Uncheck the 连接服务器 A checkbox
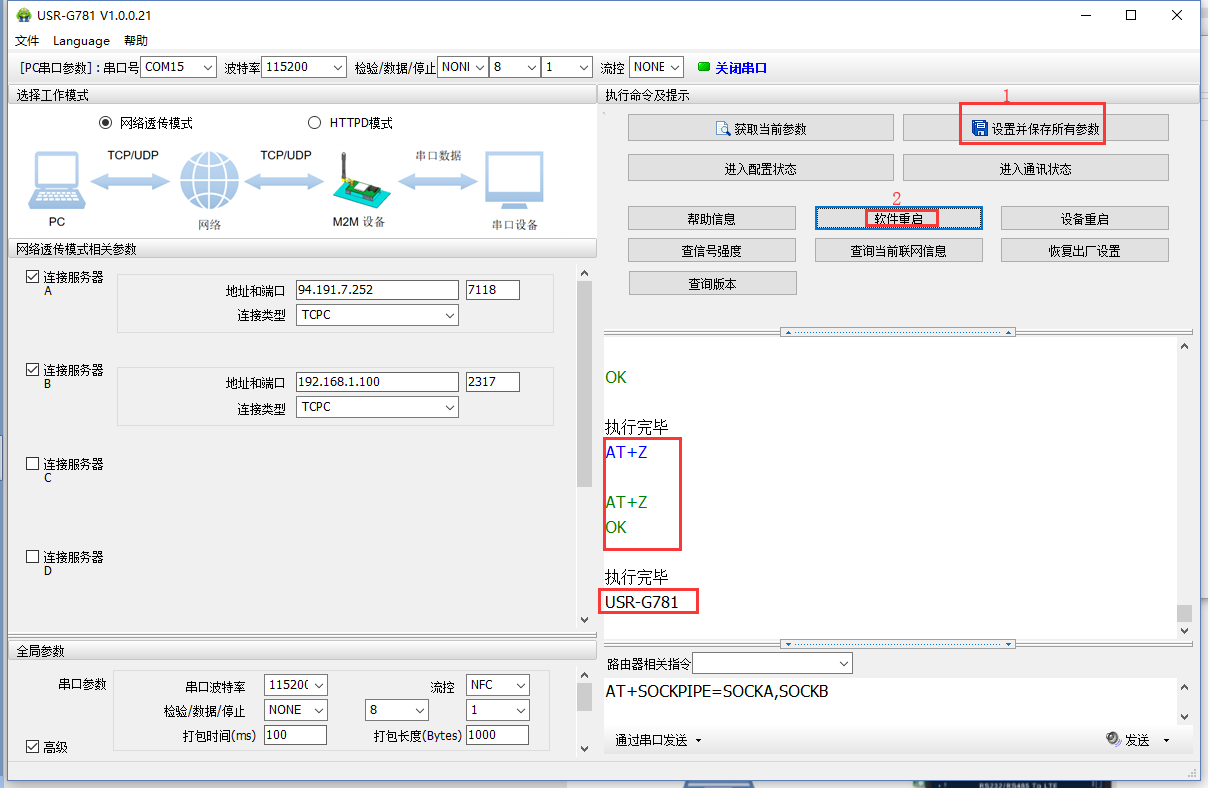This screenshot has width=1208, height=788. pos(33,277)
